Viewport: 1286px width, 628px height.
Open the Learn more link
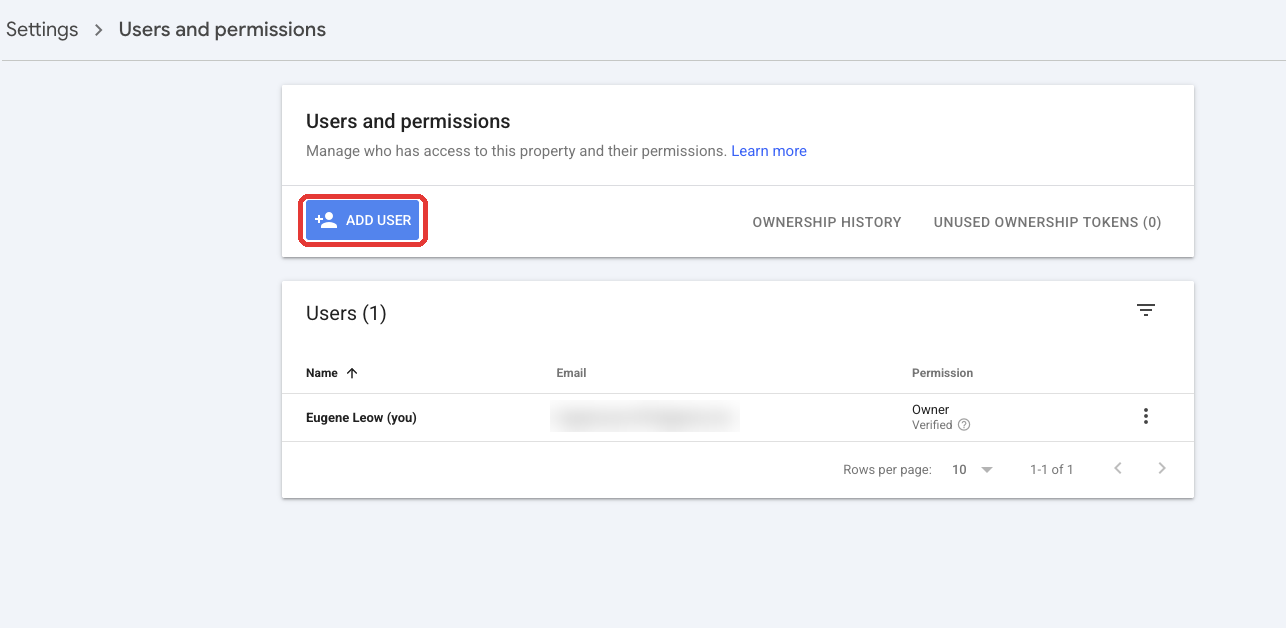769,151
